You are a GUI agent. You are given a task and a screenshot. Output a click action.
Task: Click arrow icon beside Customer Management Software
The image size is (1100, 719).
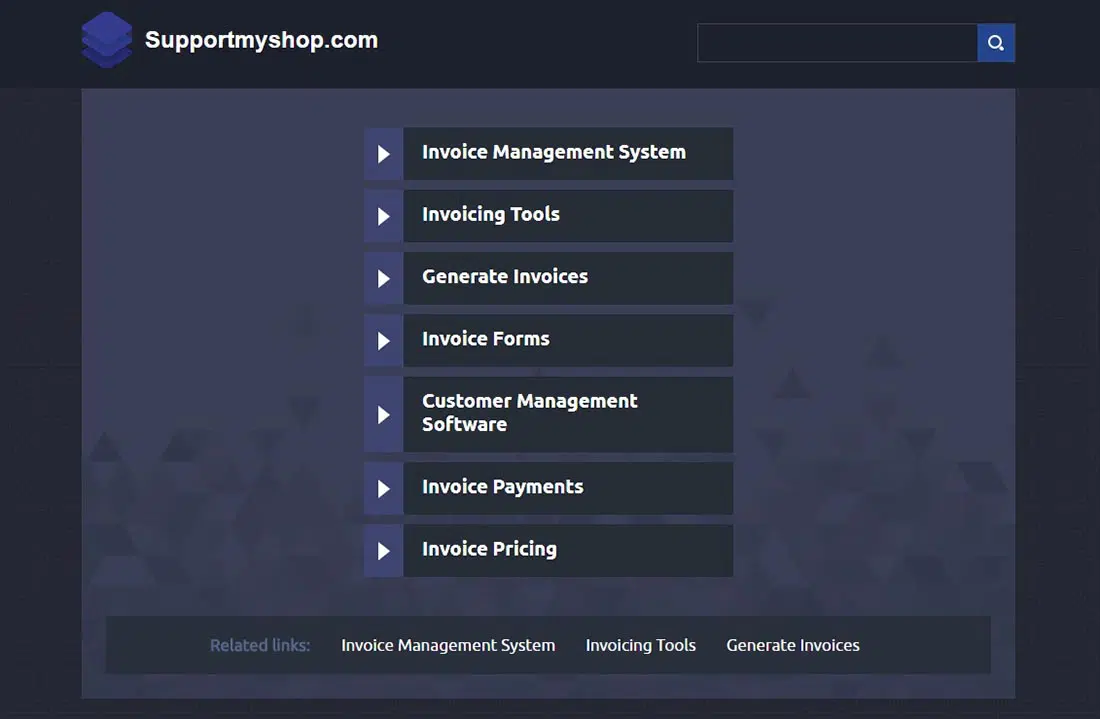point(384,414)
